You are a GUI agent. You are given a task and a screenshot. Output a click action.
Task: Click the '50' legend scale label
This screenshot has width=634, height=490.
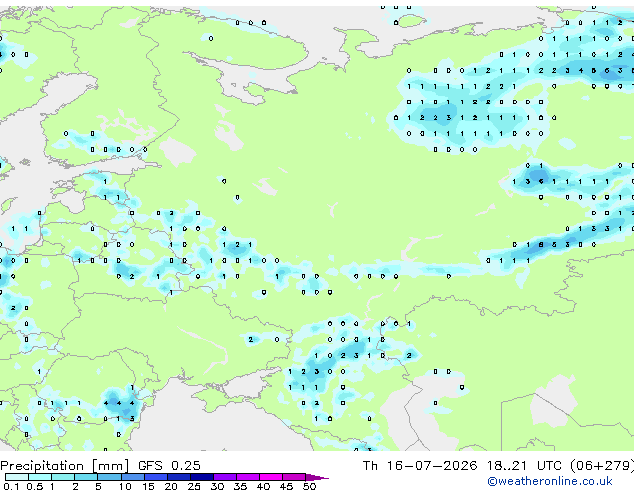(x=309, y=486)
